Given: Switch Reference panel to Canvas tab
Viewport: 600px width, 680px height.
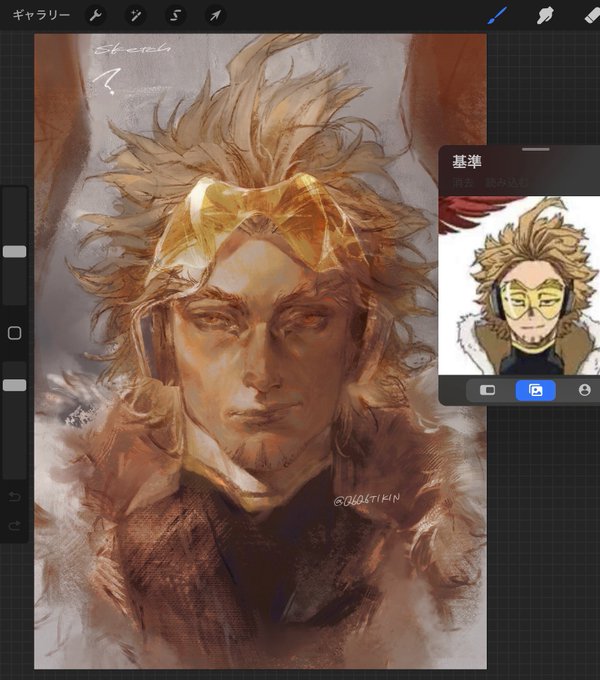Looking at the screenshot, I should (x=487, y=390).
